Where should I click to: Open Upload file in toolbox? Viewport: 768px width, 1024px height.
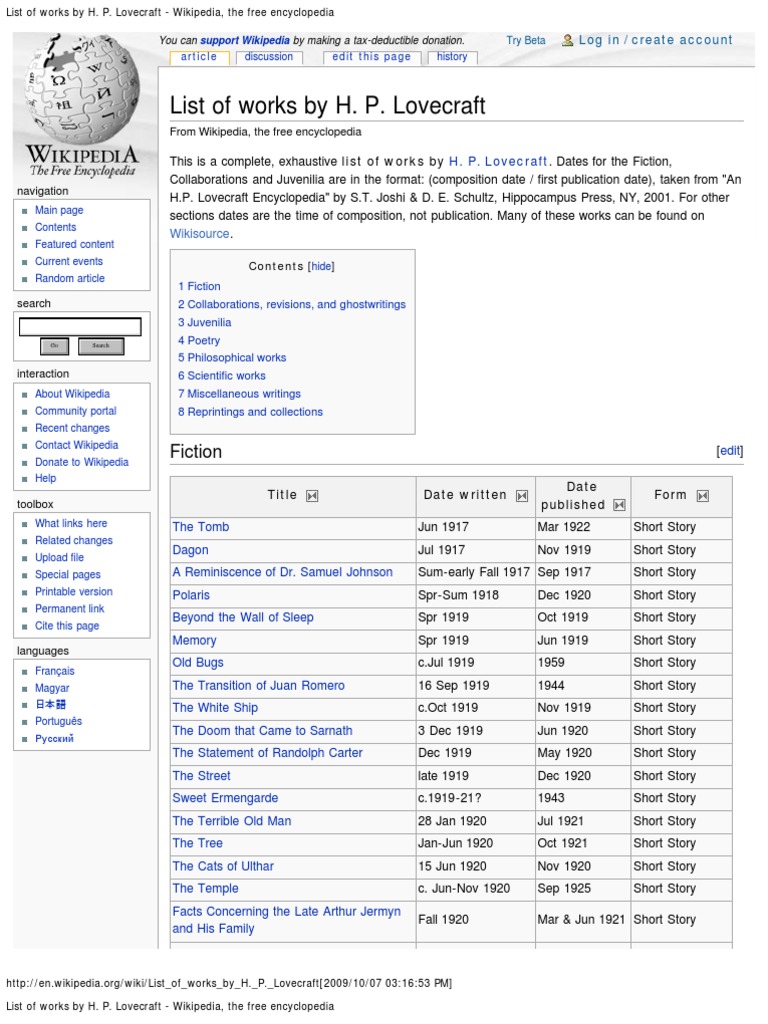tap(59, 557)
